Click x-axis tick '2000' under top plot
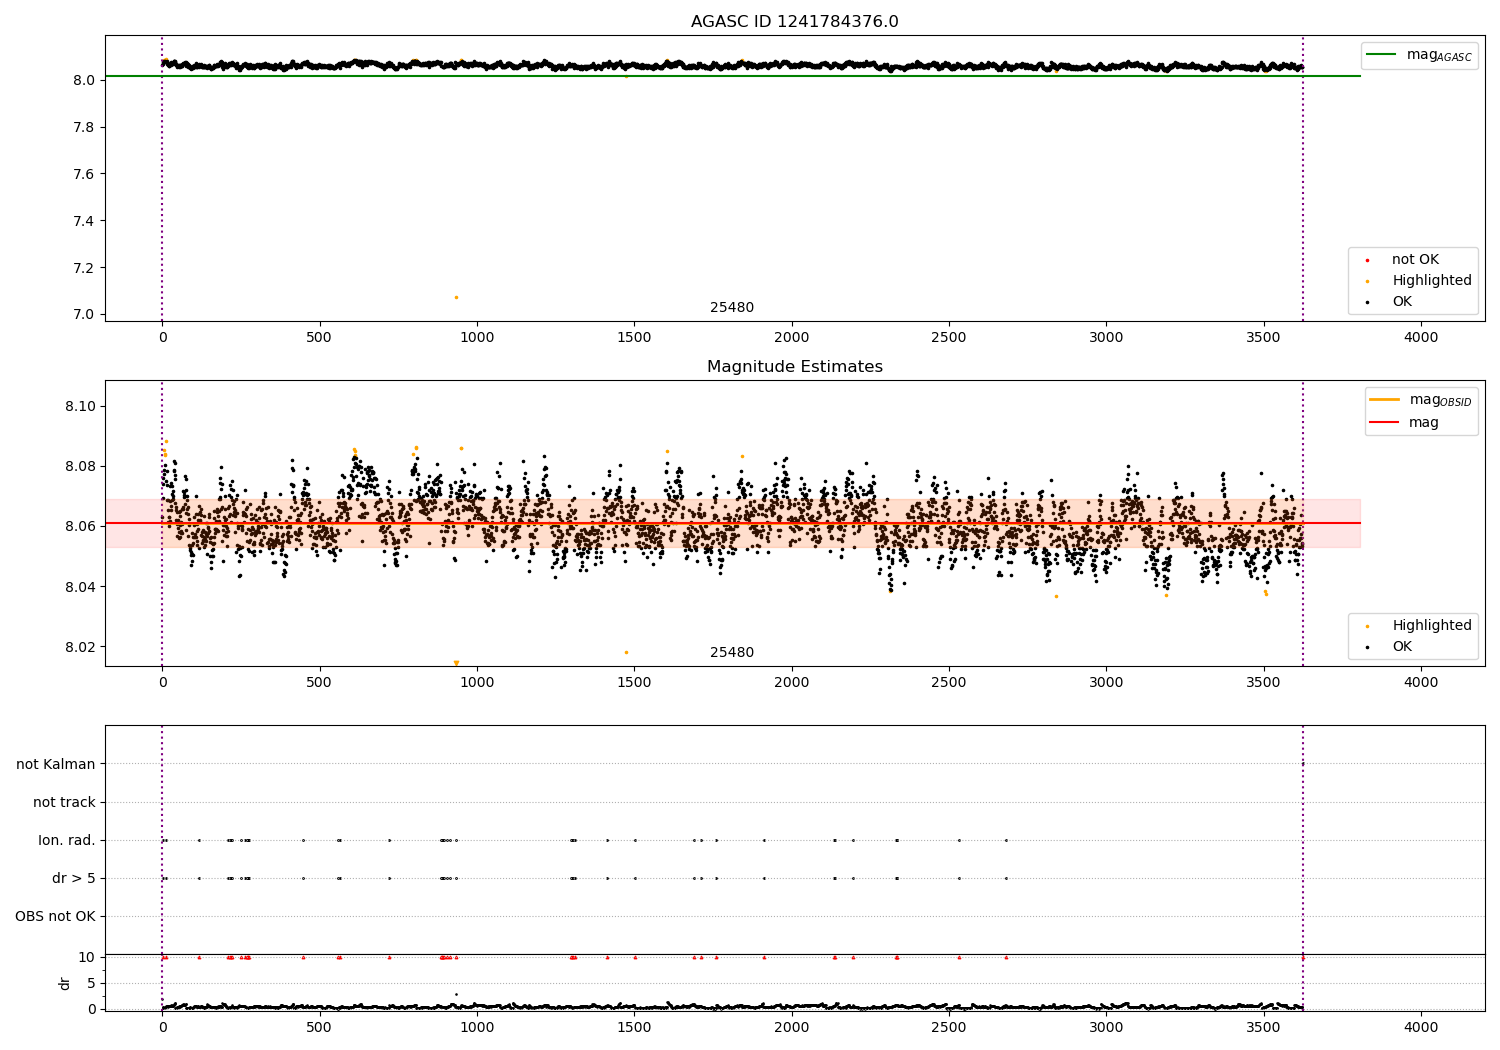This screenshot has height=1050, width=1500. pyautogui.click(x=791, y=338)
